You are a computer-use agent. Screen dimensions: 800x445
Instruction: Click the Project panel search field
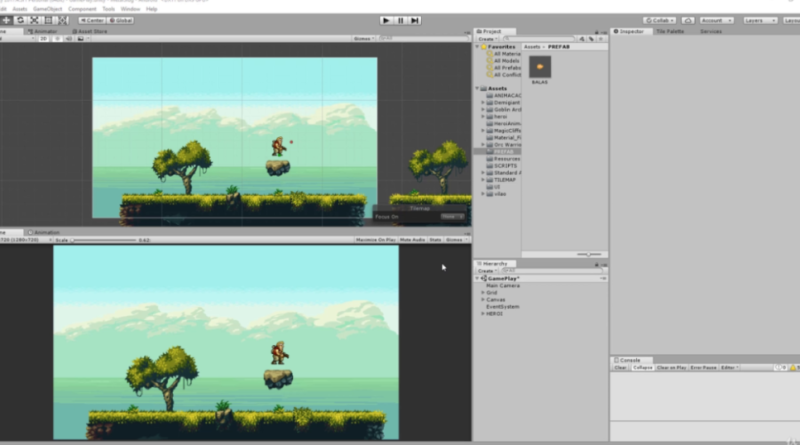(538, 39)
